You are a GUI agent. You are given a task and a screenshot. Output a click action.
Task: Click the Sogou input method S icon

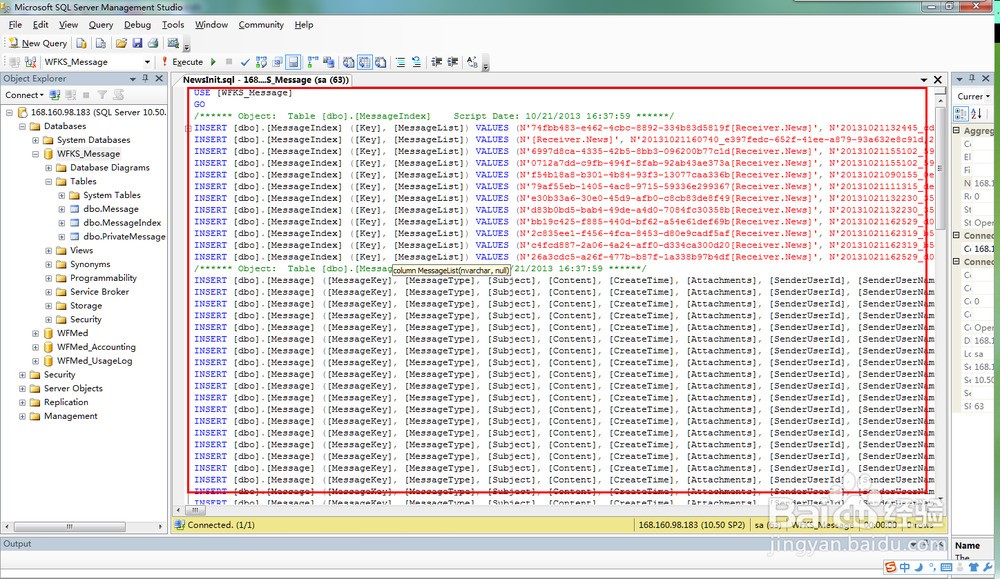890,567
